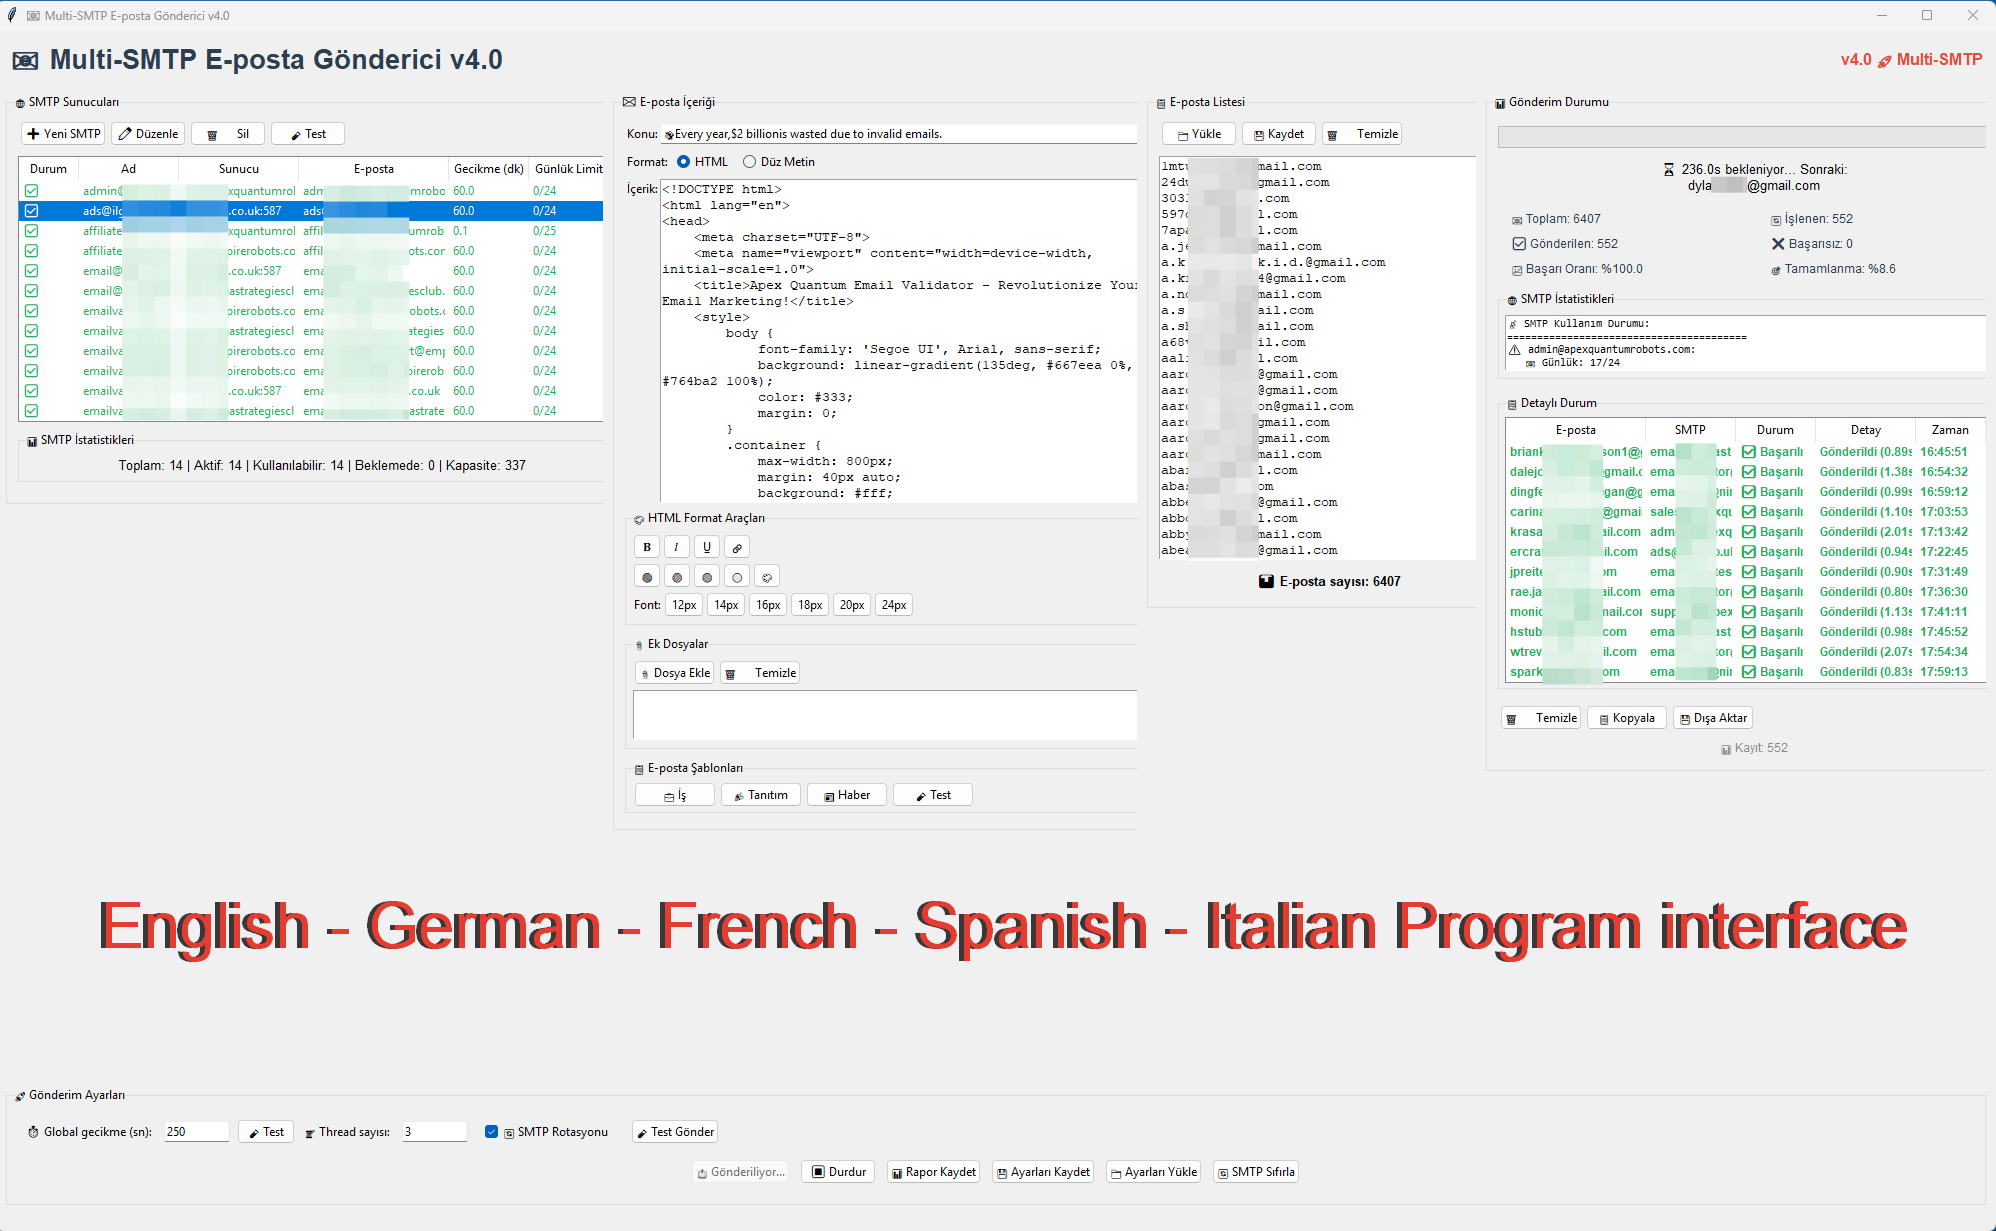Insert hyperlink with the link icon
This screenshot has height=1231, width=1996.
(x=737, y=547)
